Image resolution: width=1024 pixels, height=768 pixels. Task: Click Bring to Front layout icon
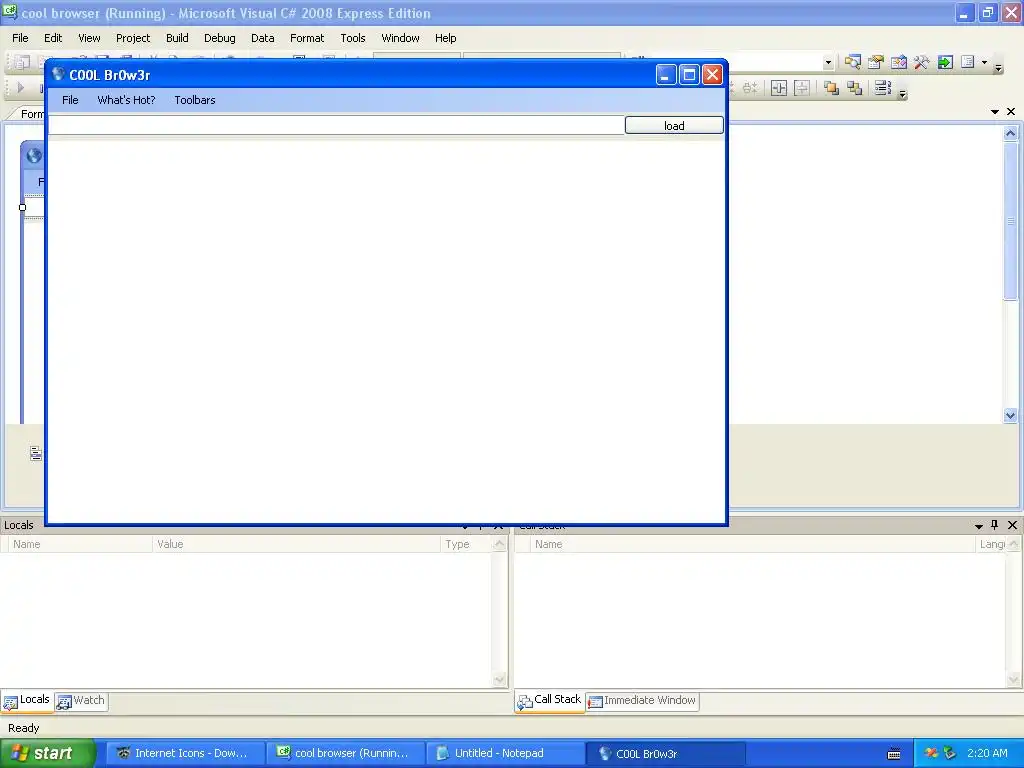click(831, 88)
